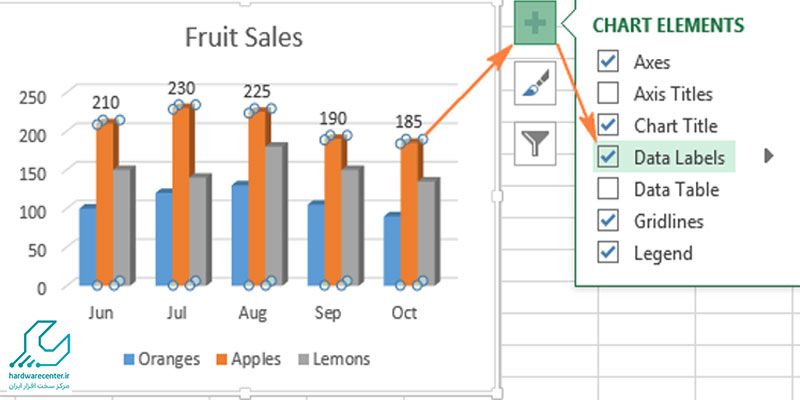
Task: Select the Lemons legend entry
Action: click(334, 359)
